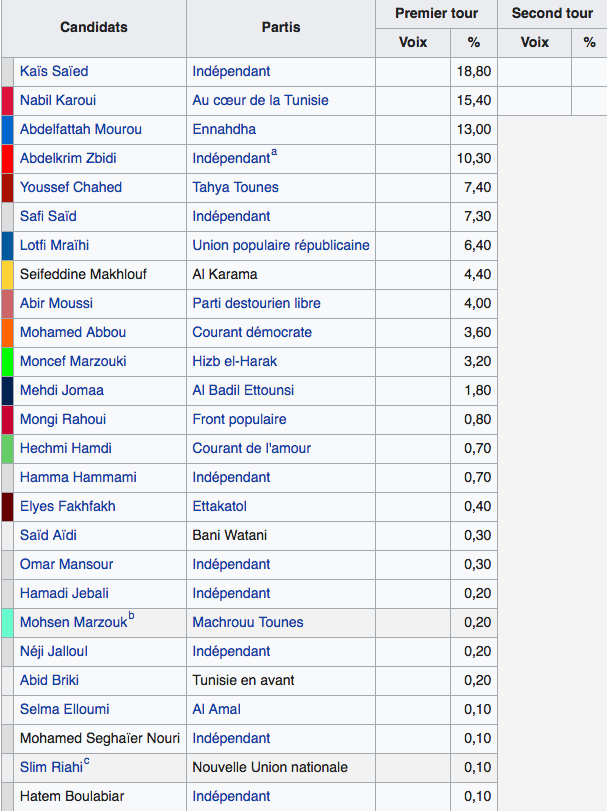Image resolution: width=607 pixels, height=811 pixels.
Task: Select the 13,00 percentage cell
Action: (x=474, y=129)
